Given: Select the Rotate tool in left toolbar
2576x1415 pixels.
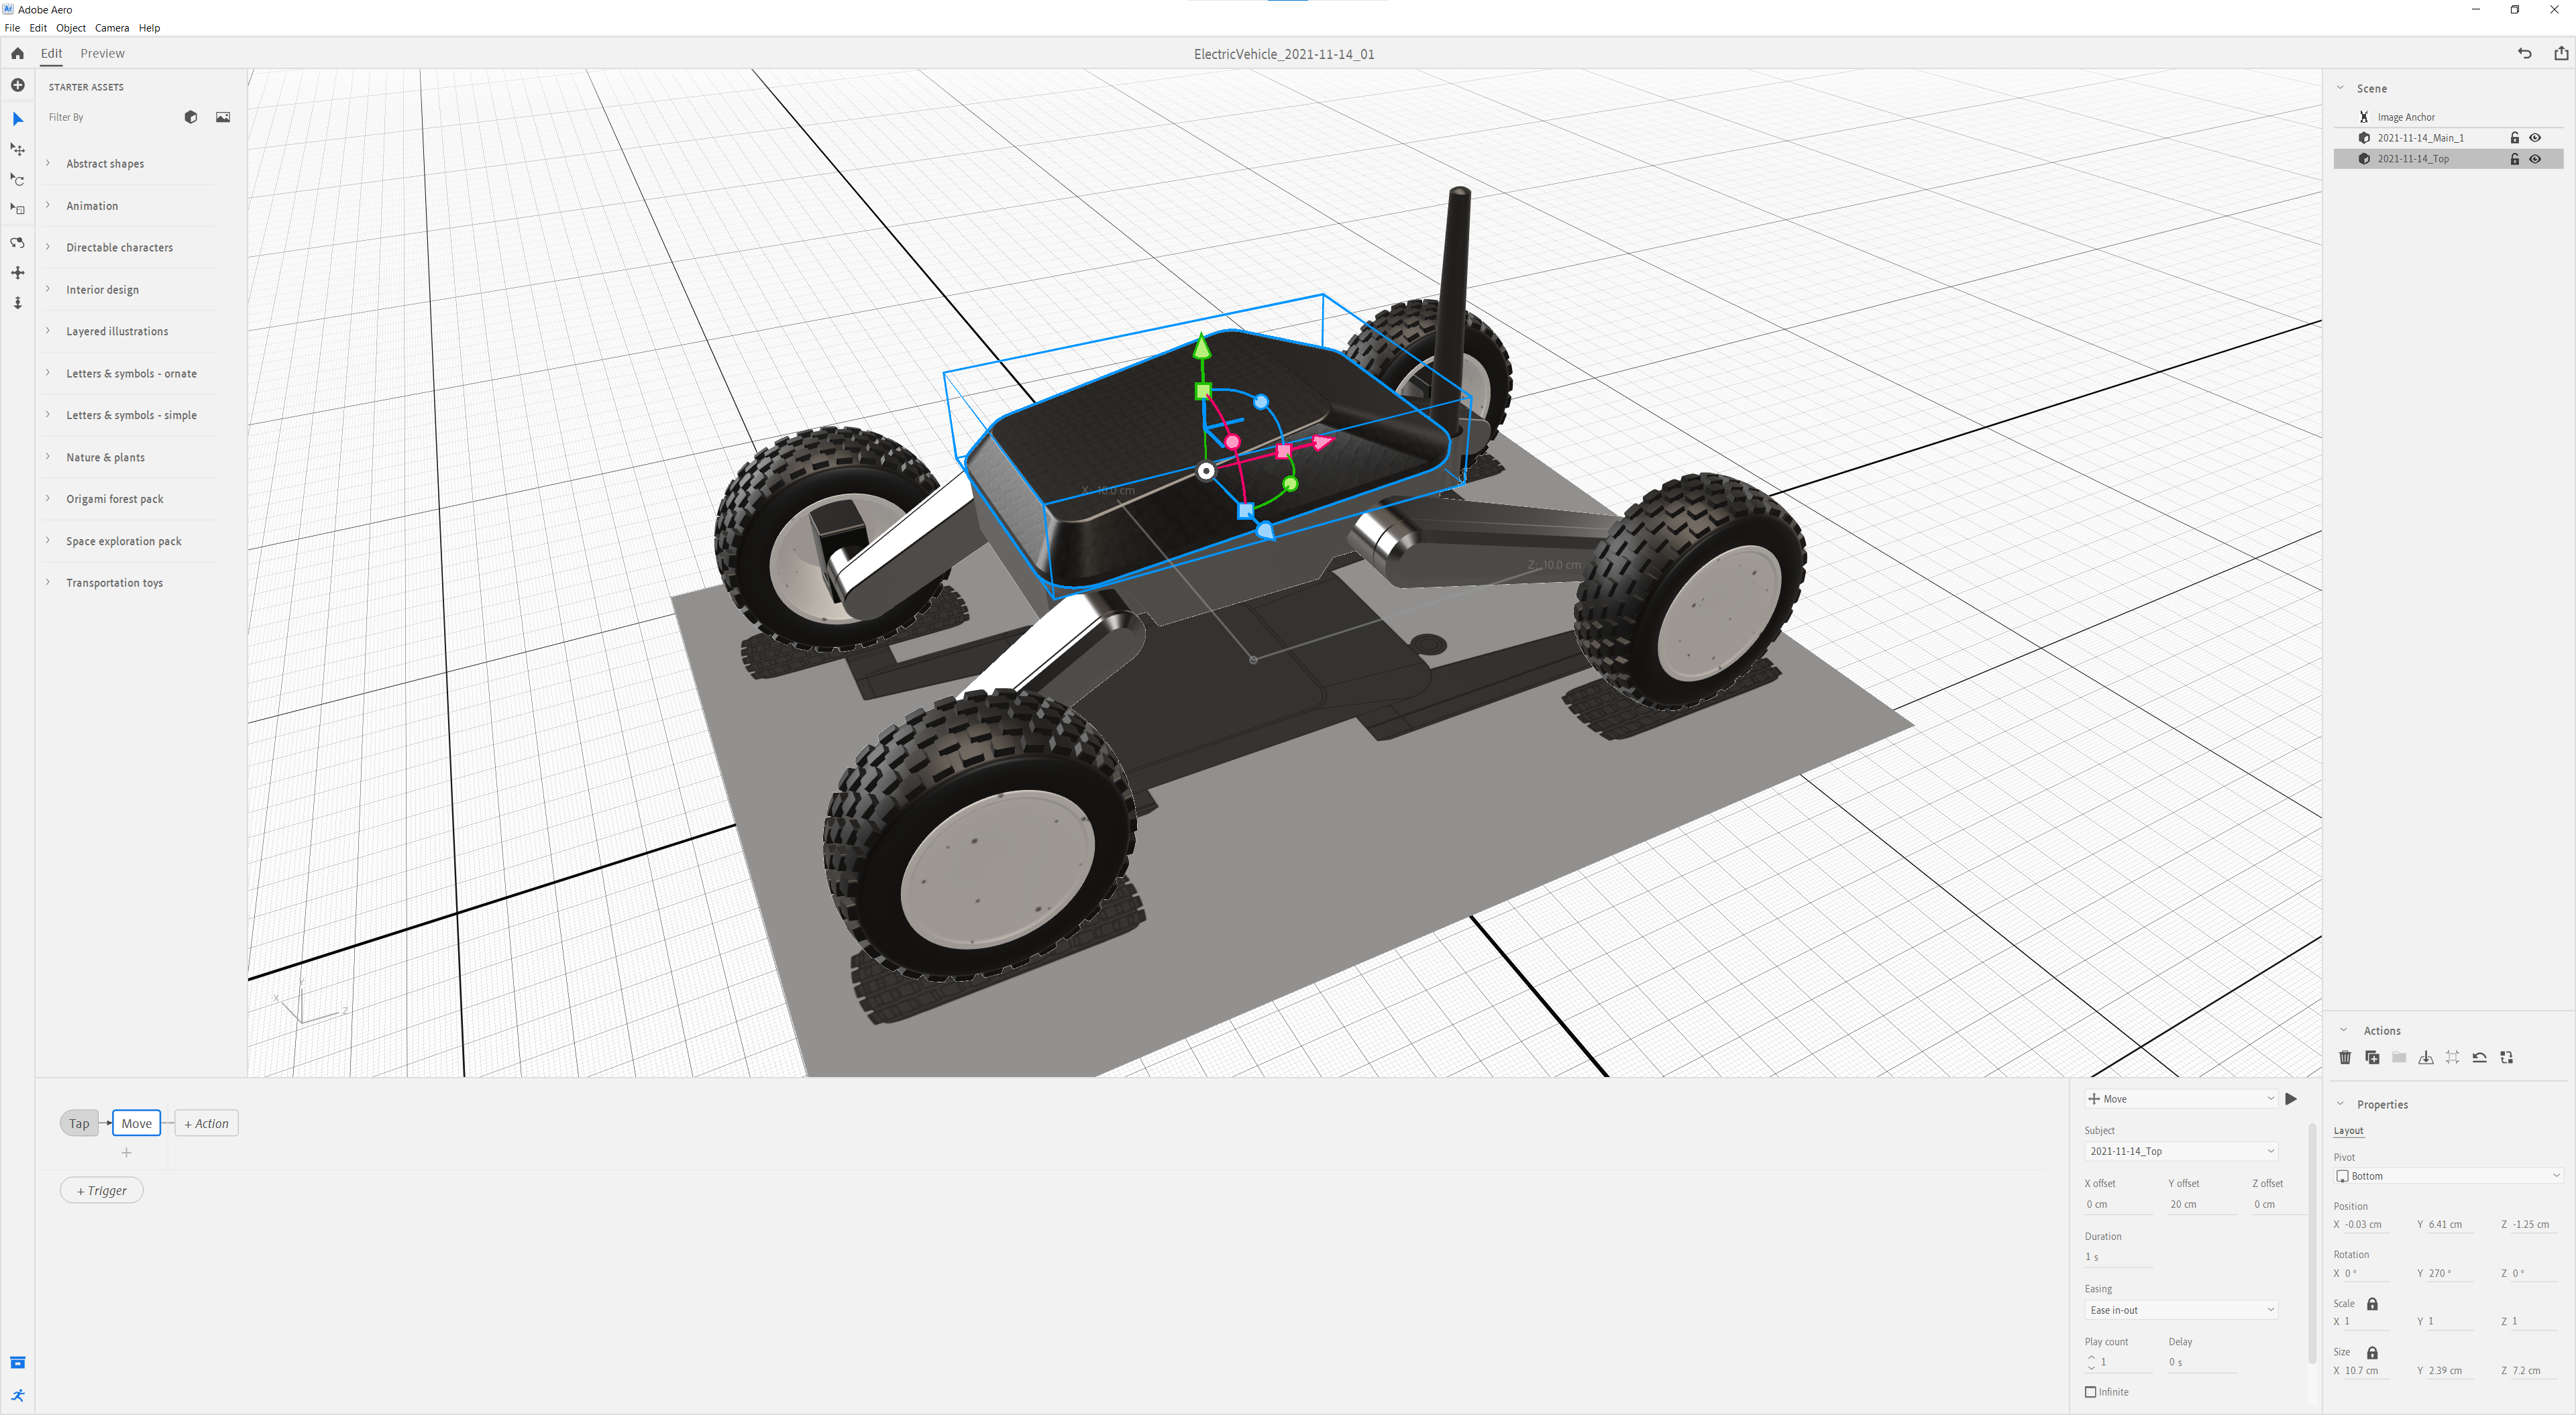Looking at the screenshot, I should point(17,180).
